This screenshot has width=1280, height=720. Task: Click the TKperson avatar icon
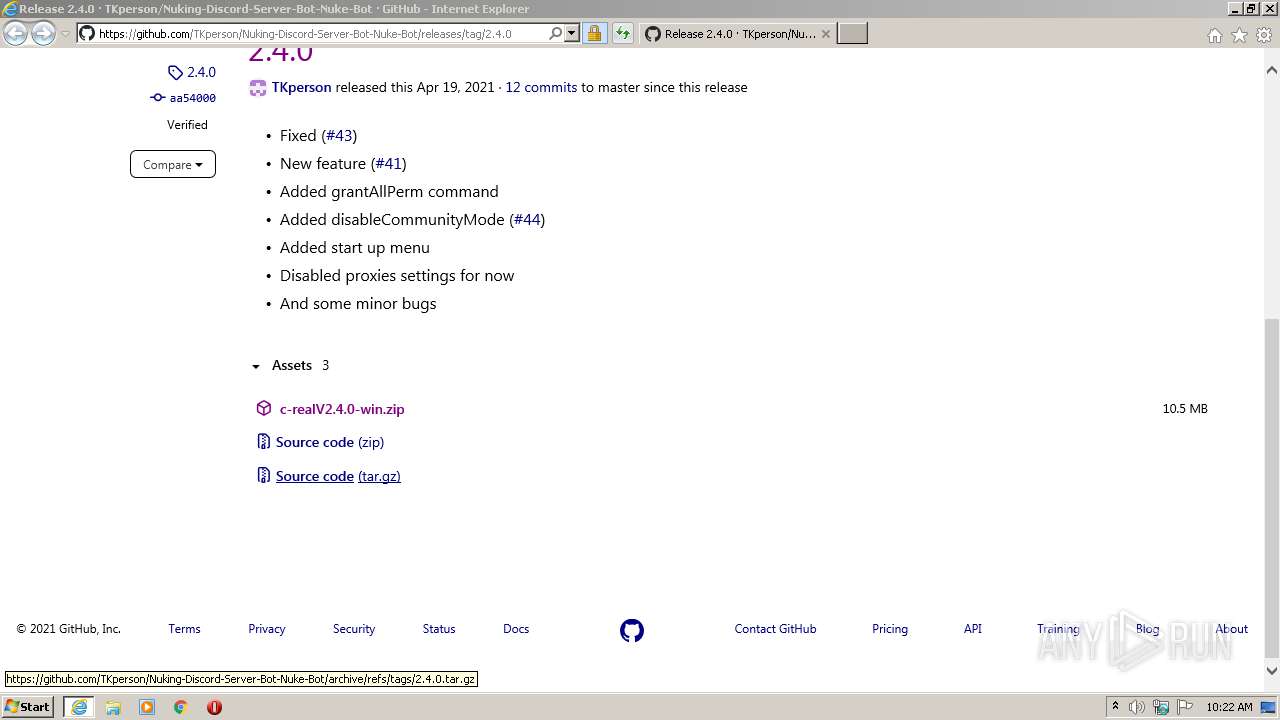point(258,87)
